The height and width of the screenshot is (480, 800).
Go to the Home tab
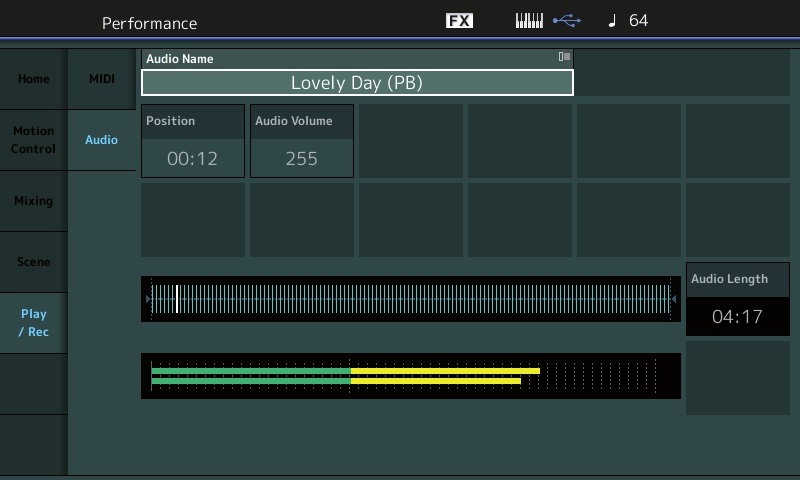coord(33,79)
